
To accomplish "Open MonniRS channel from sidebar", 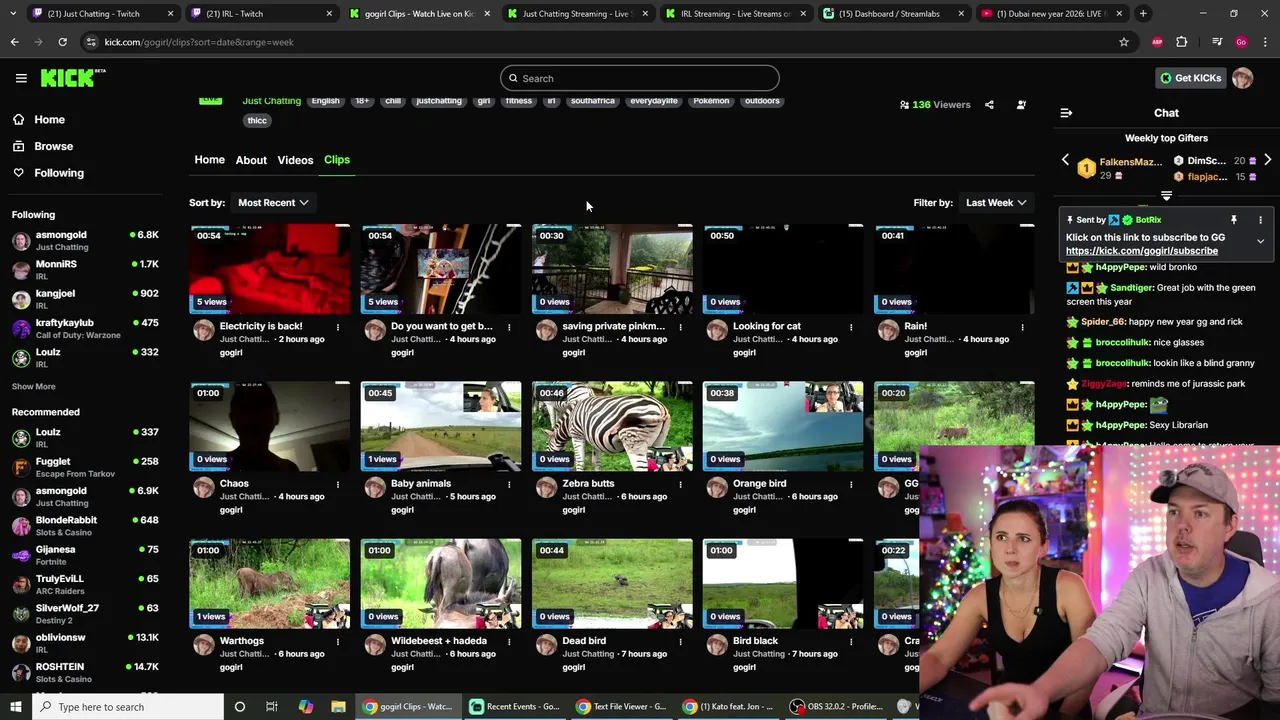I will pos(85,269).
